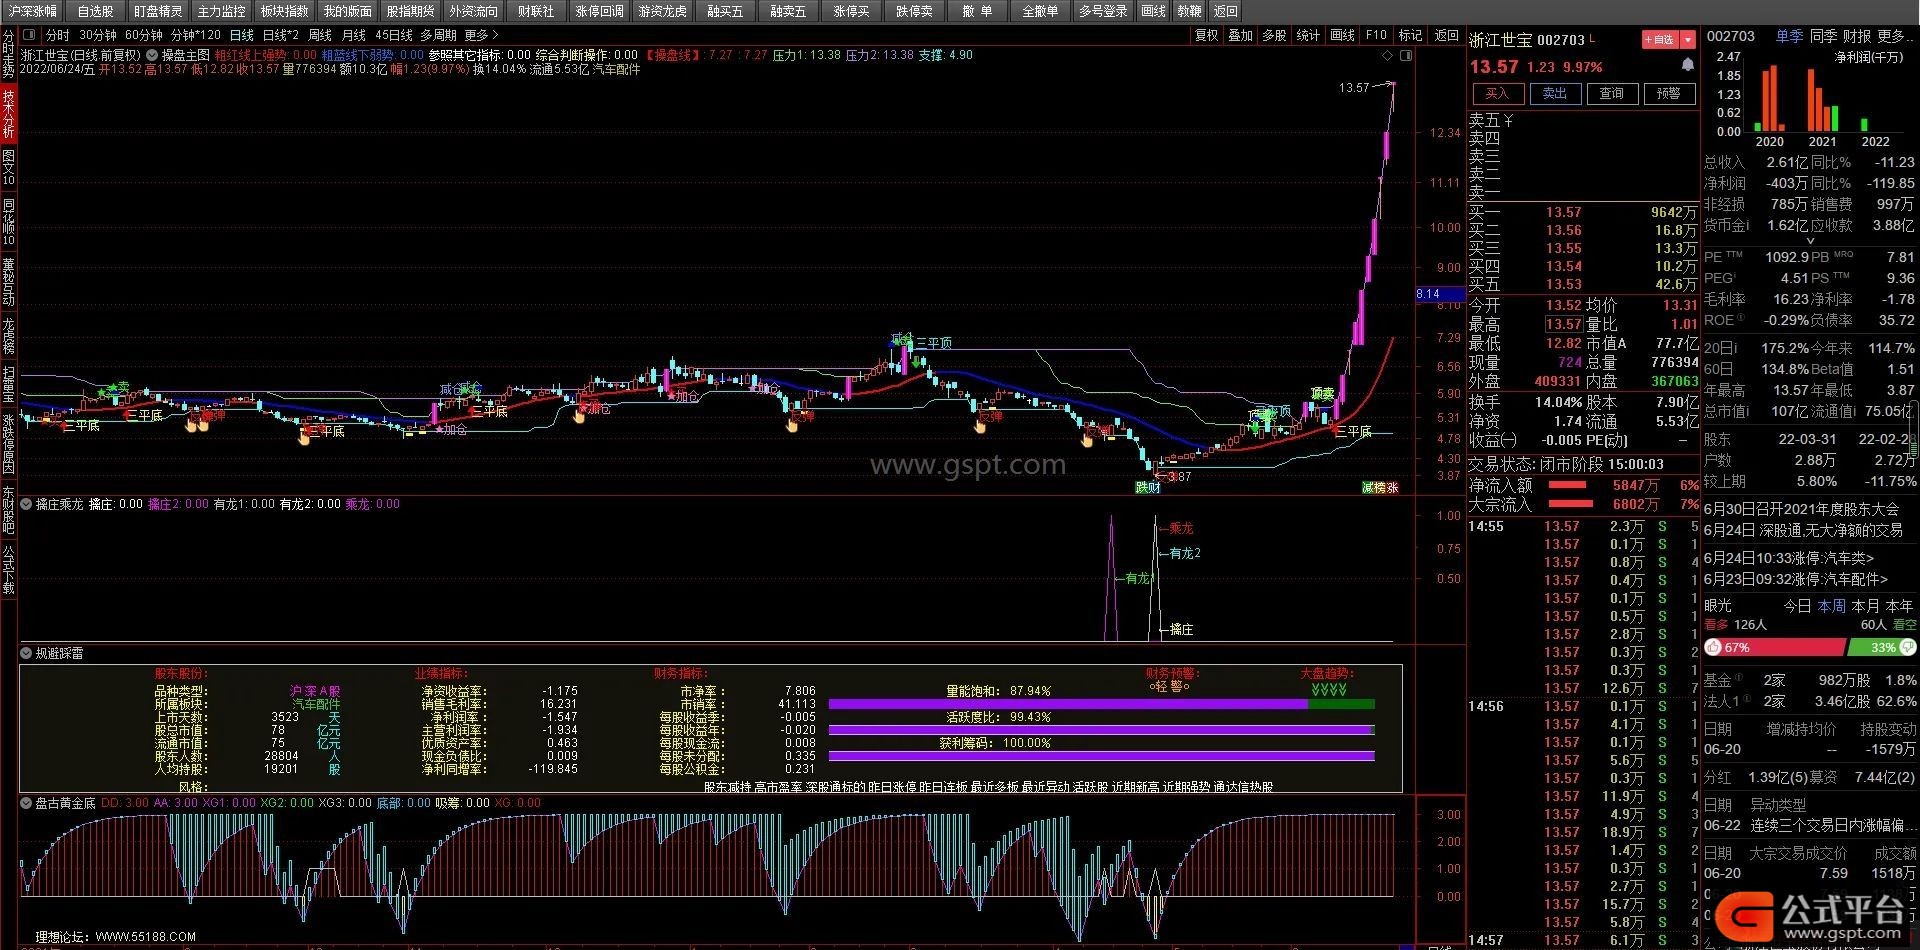Click 标记 in chart toolbar
The height and width of the screenshot is (950, 1920).
click(1411, 35)
